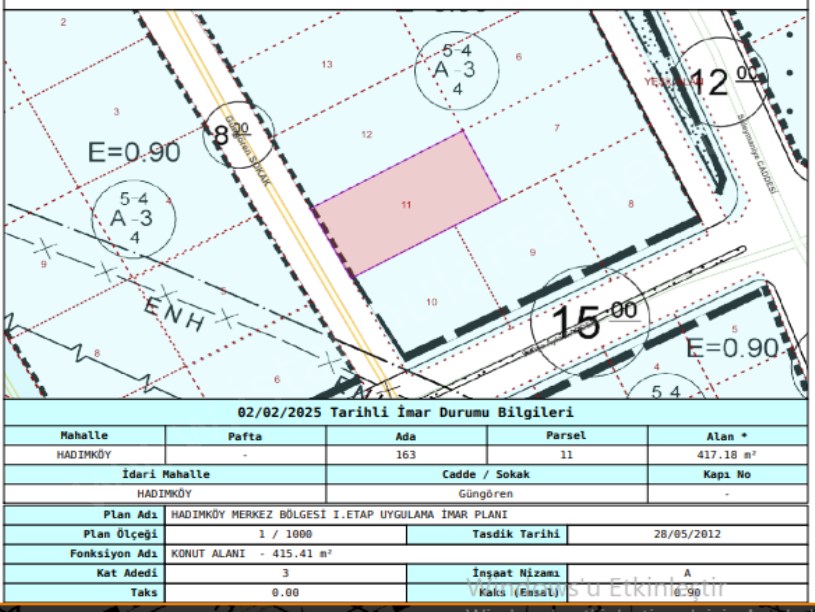Click the ENH power line label
Image resolution: width=815 pixels, height=612 pixels.
coord(175,314)
